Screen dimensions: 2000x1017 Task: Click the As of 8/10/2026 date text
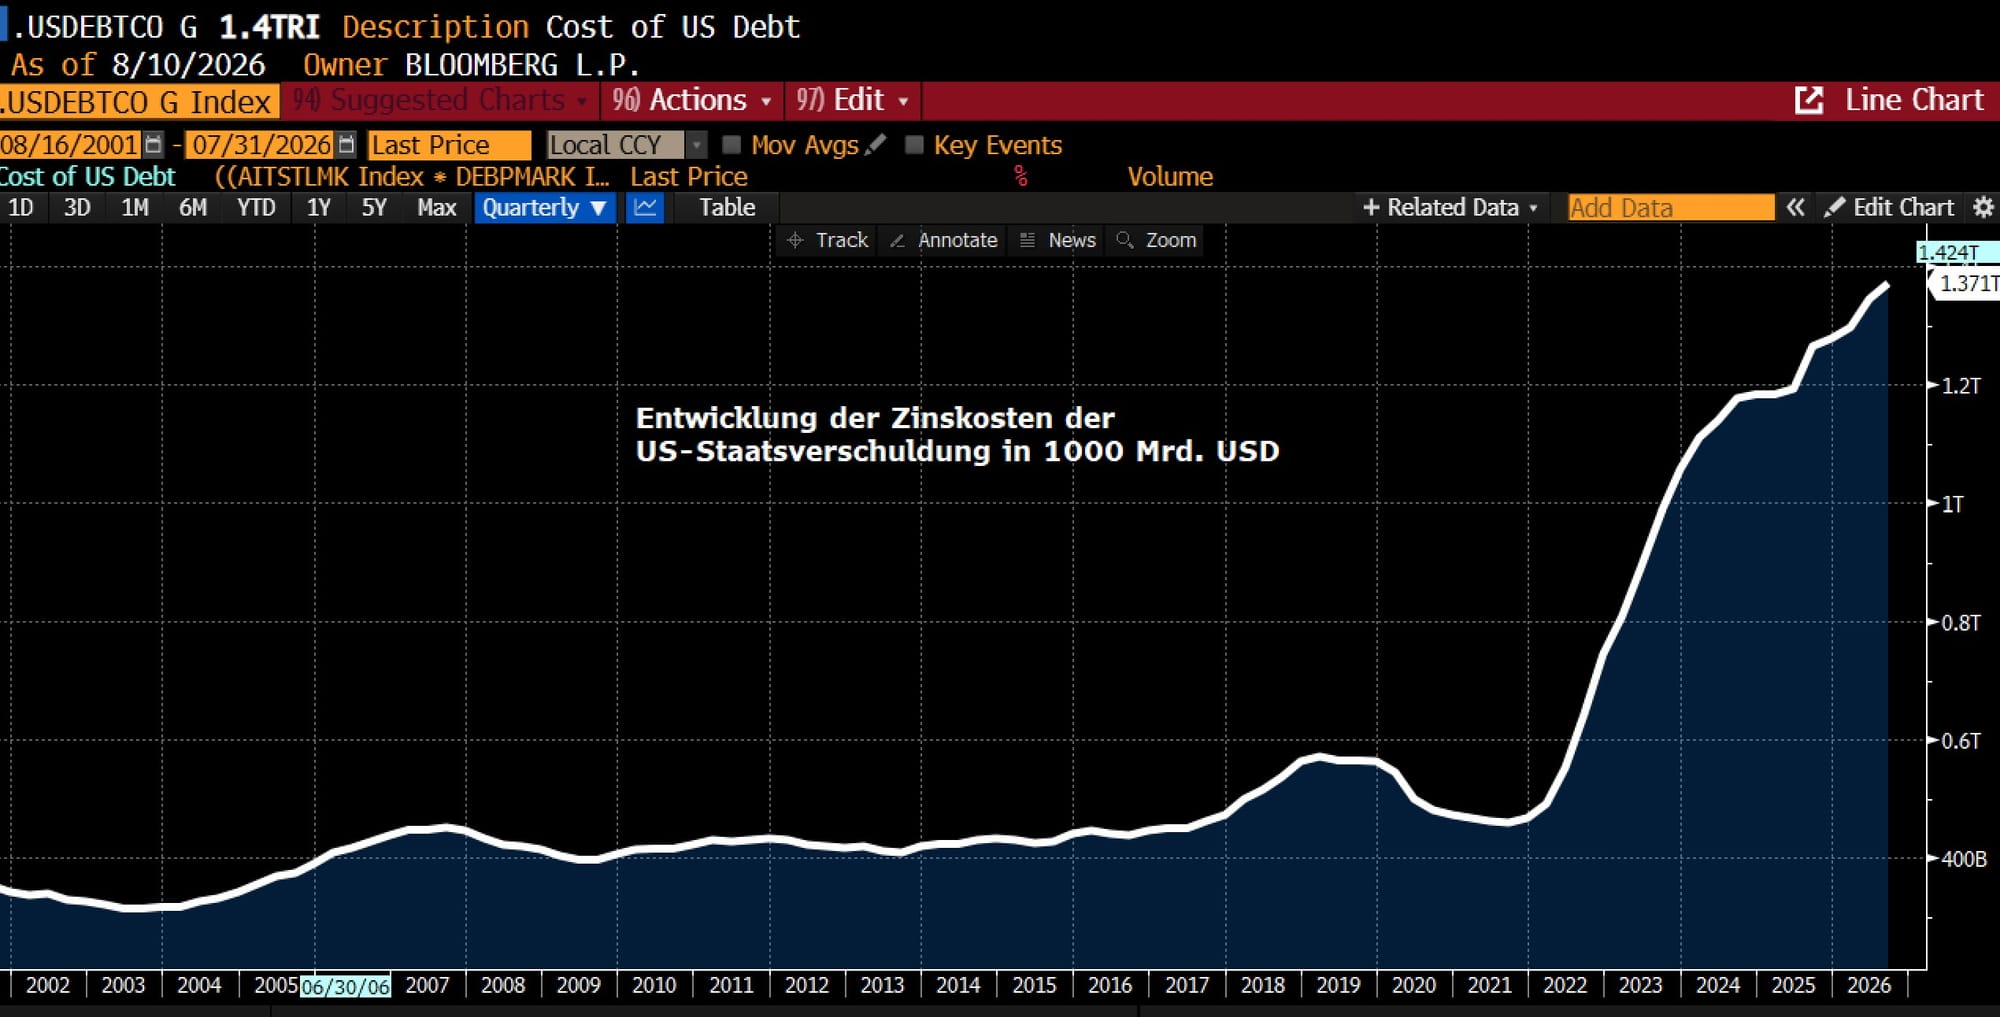(138, 65)
